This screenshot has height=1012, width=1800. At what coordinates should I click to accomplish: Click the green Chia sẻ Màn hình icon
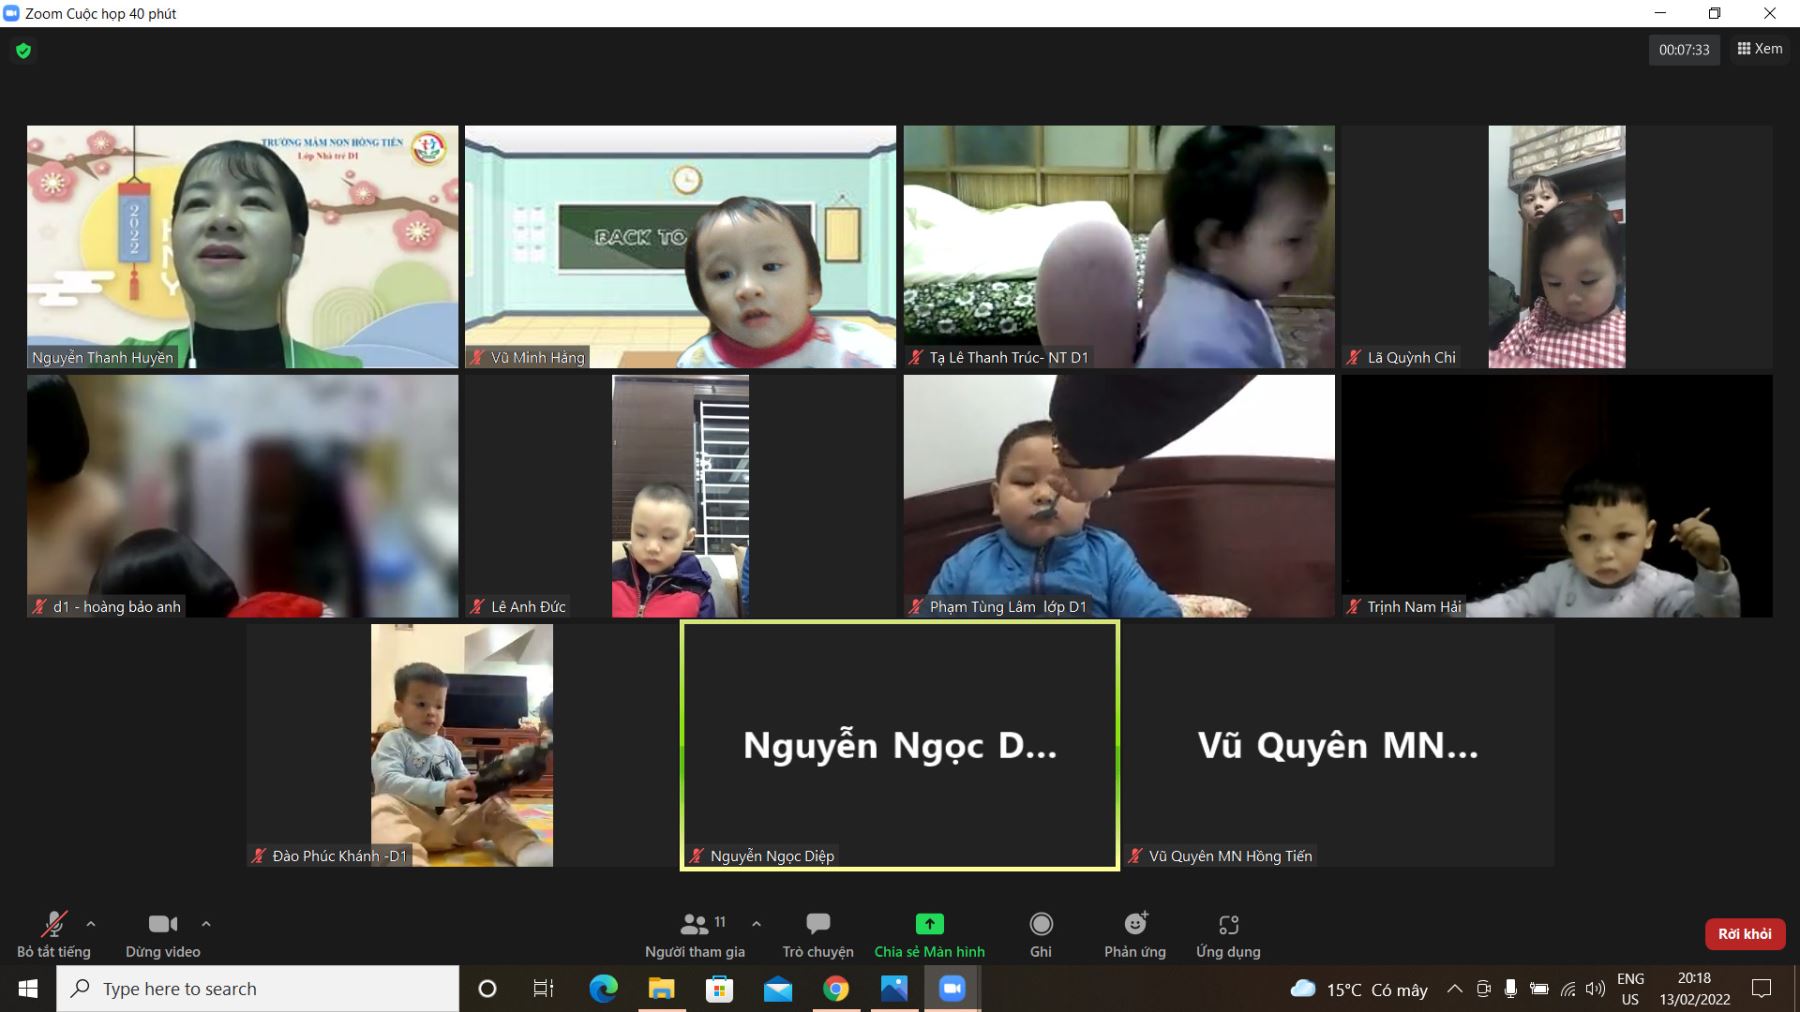tap(929, 924)
